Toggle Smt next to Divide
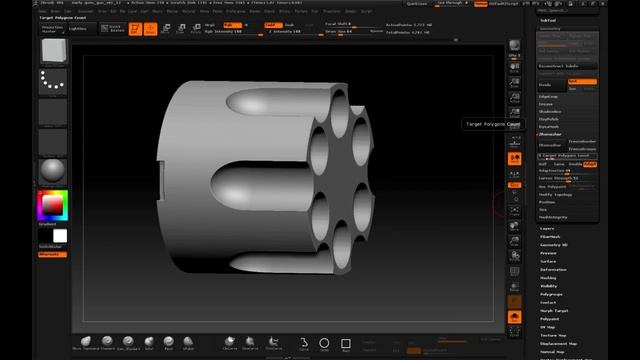 coord(582,81)
